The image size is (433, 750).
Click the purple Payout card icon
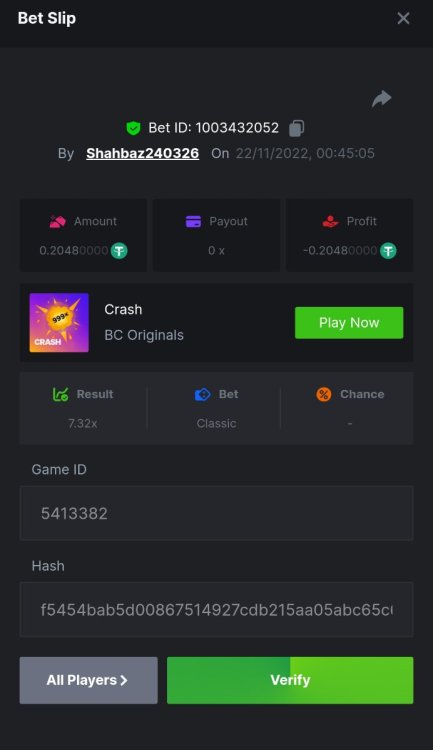click(x=193, y=221)
